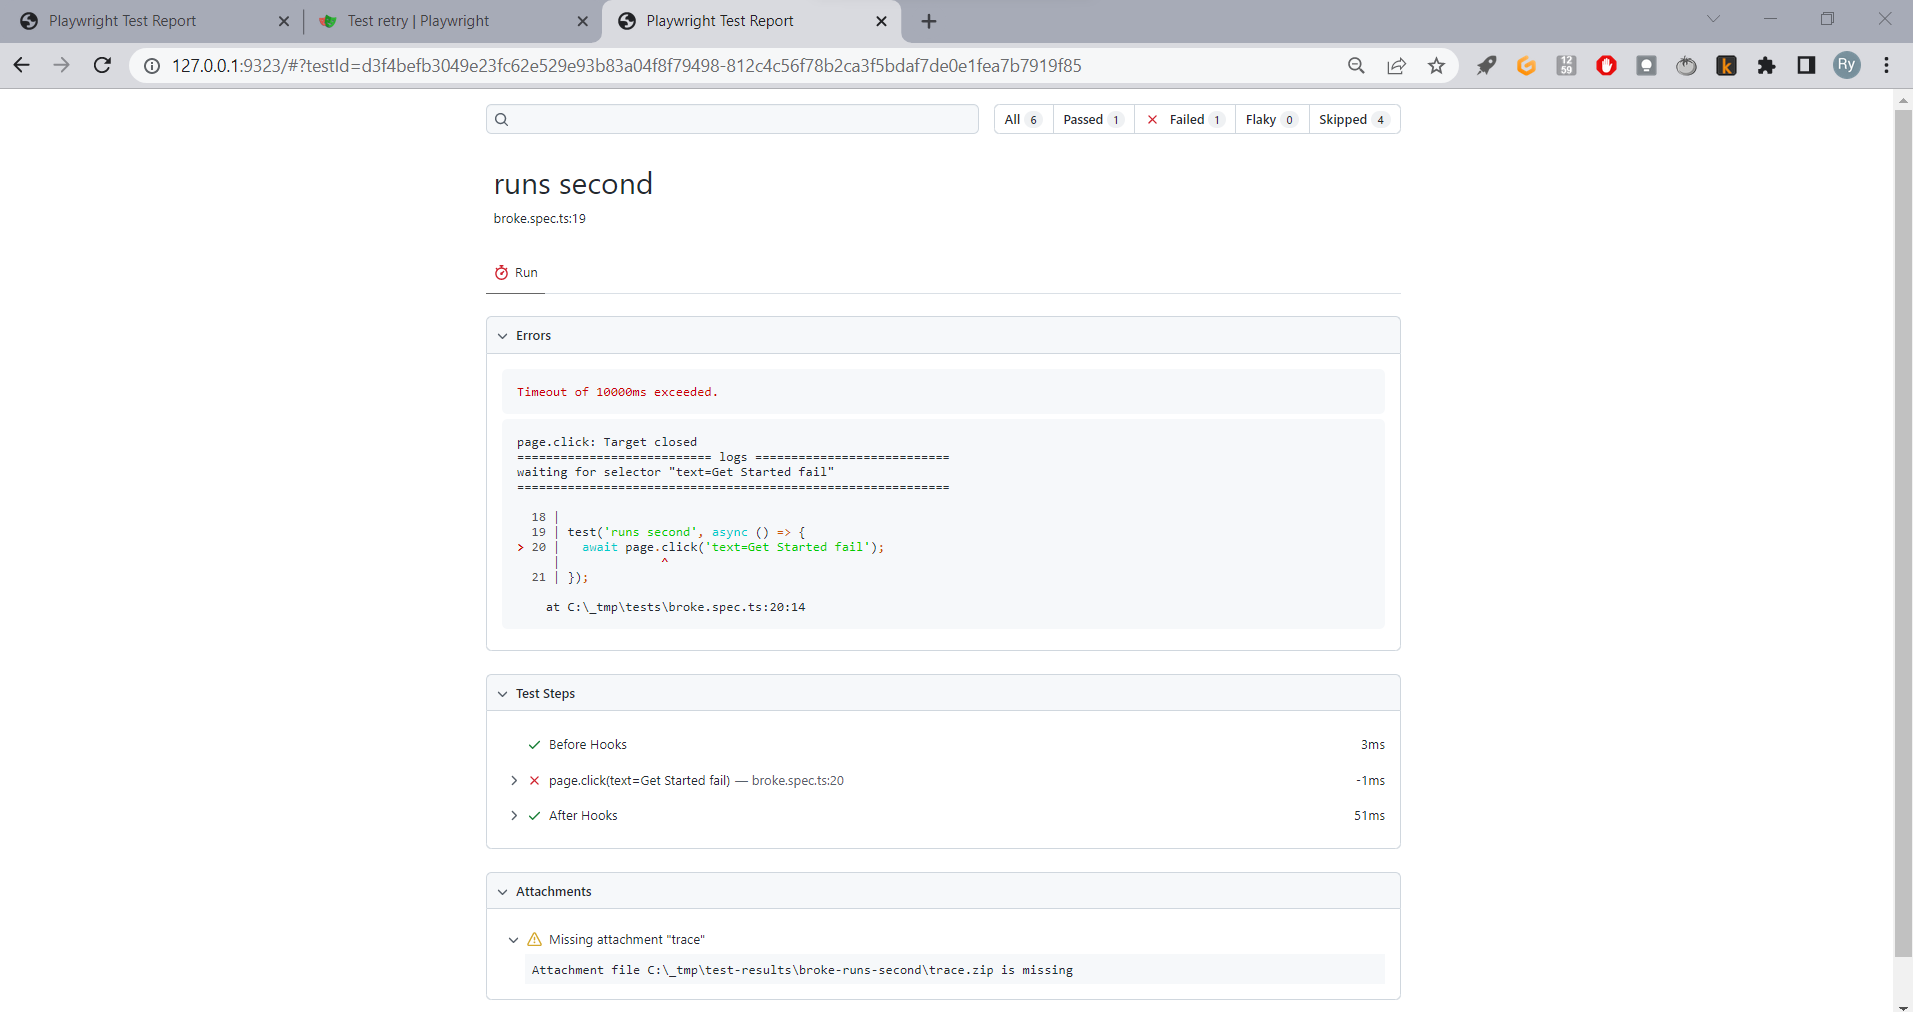
Task: Filter tests by Failed
Action: click(1185, 120)
